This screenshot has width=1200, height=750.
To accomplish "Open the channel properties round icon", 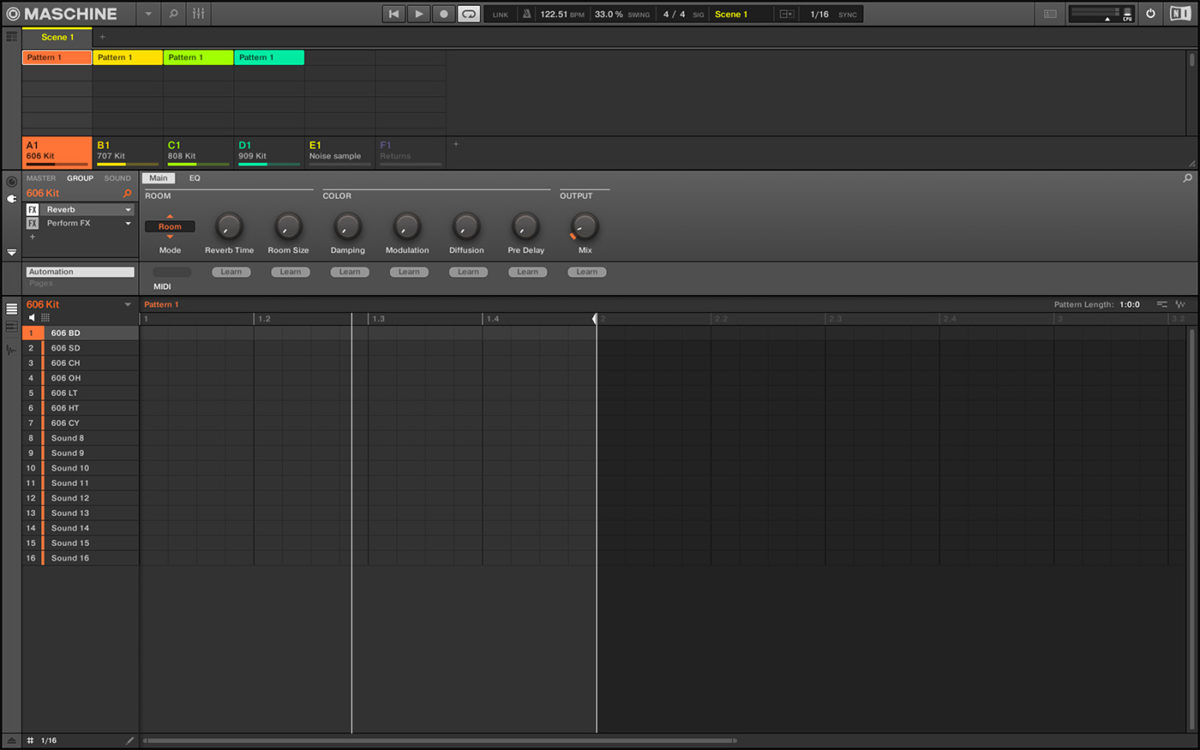I will pos(11,182).
